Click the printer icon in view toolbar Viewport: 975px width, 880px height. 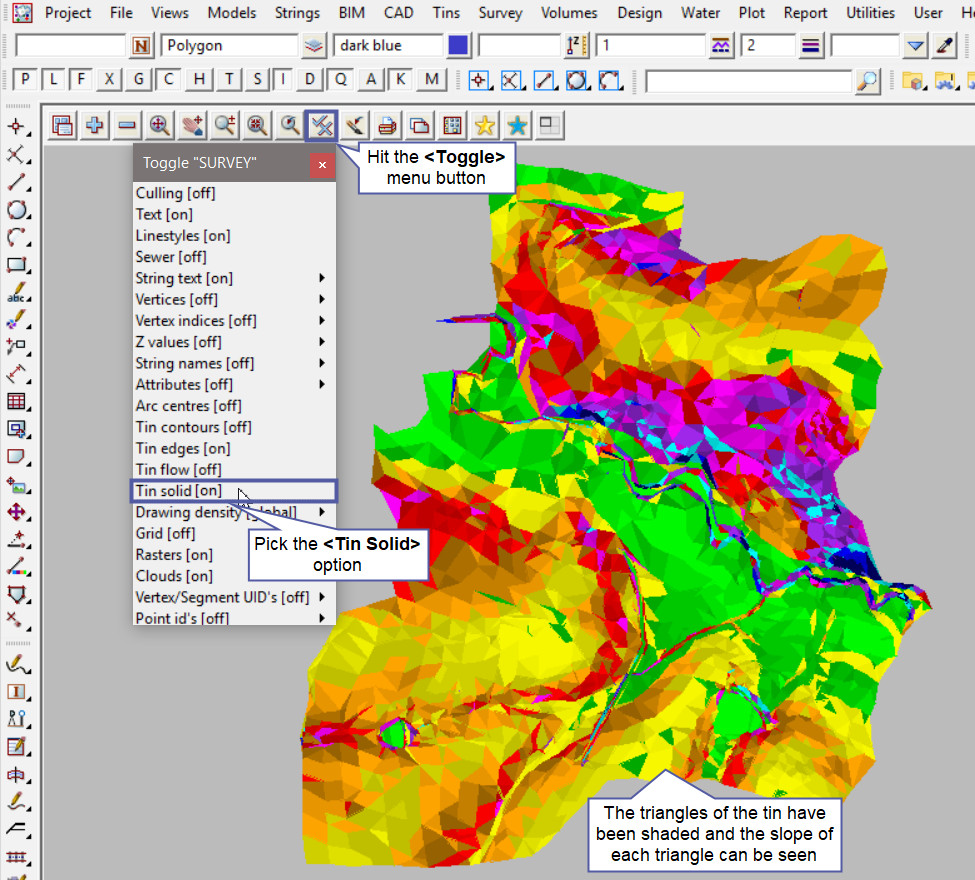click(x=387, y=125)
